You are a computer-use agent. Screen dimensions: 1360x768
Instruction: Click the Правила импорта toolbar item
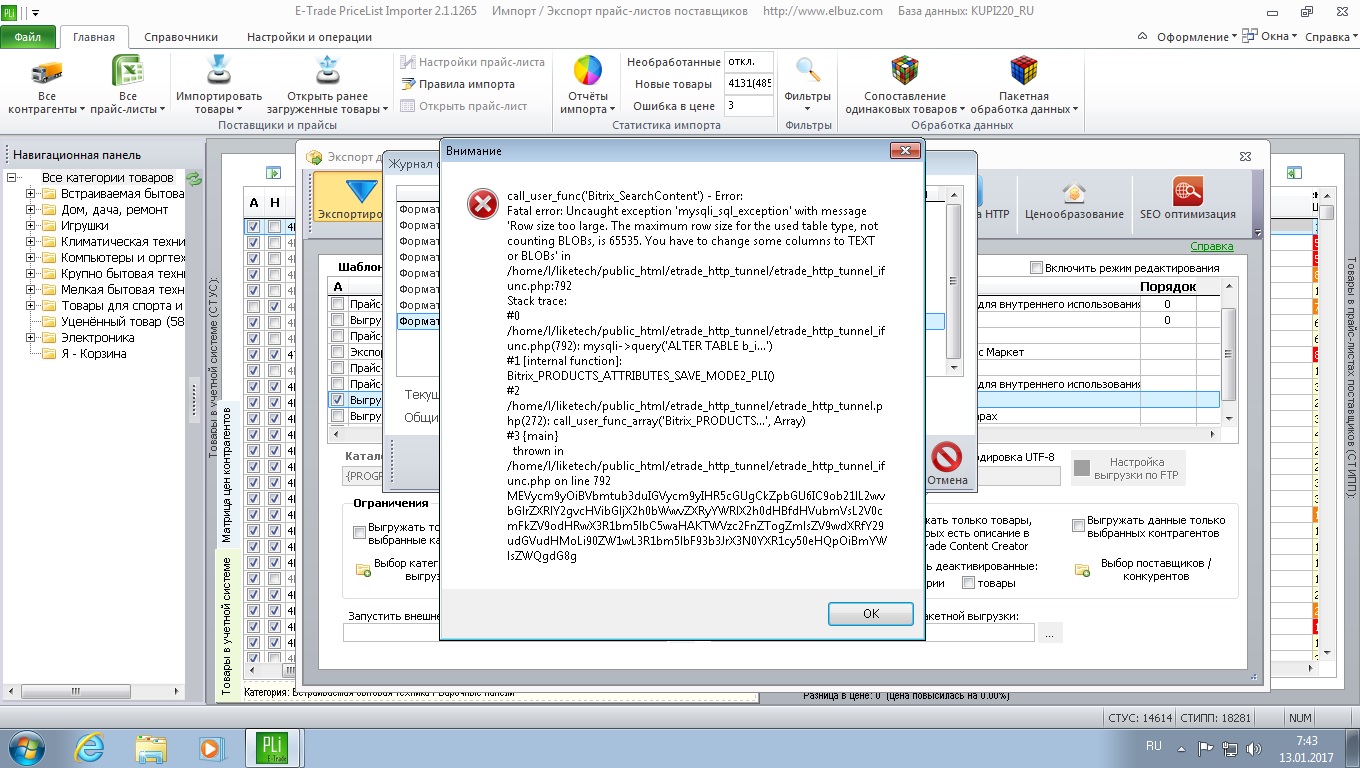tap(458, 84)
